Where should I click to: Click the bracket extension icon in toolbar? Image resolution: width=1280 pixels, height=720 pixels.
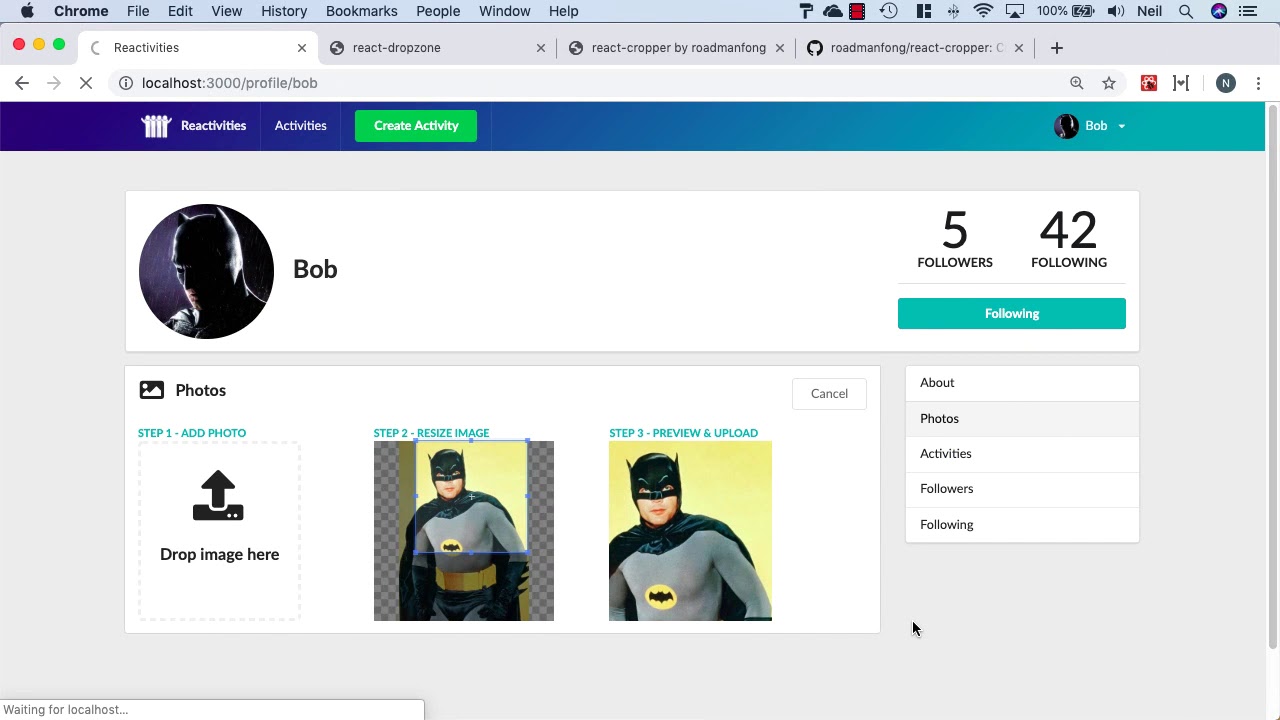(x=1181, y=83)
